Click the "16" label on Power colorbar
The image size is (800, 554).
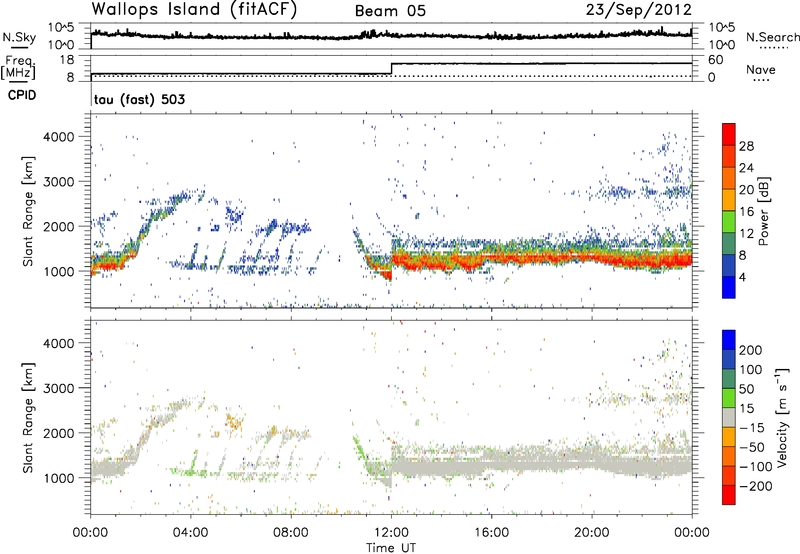(x=746, y=211)
